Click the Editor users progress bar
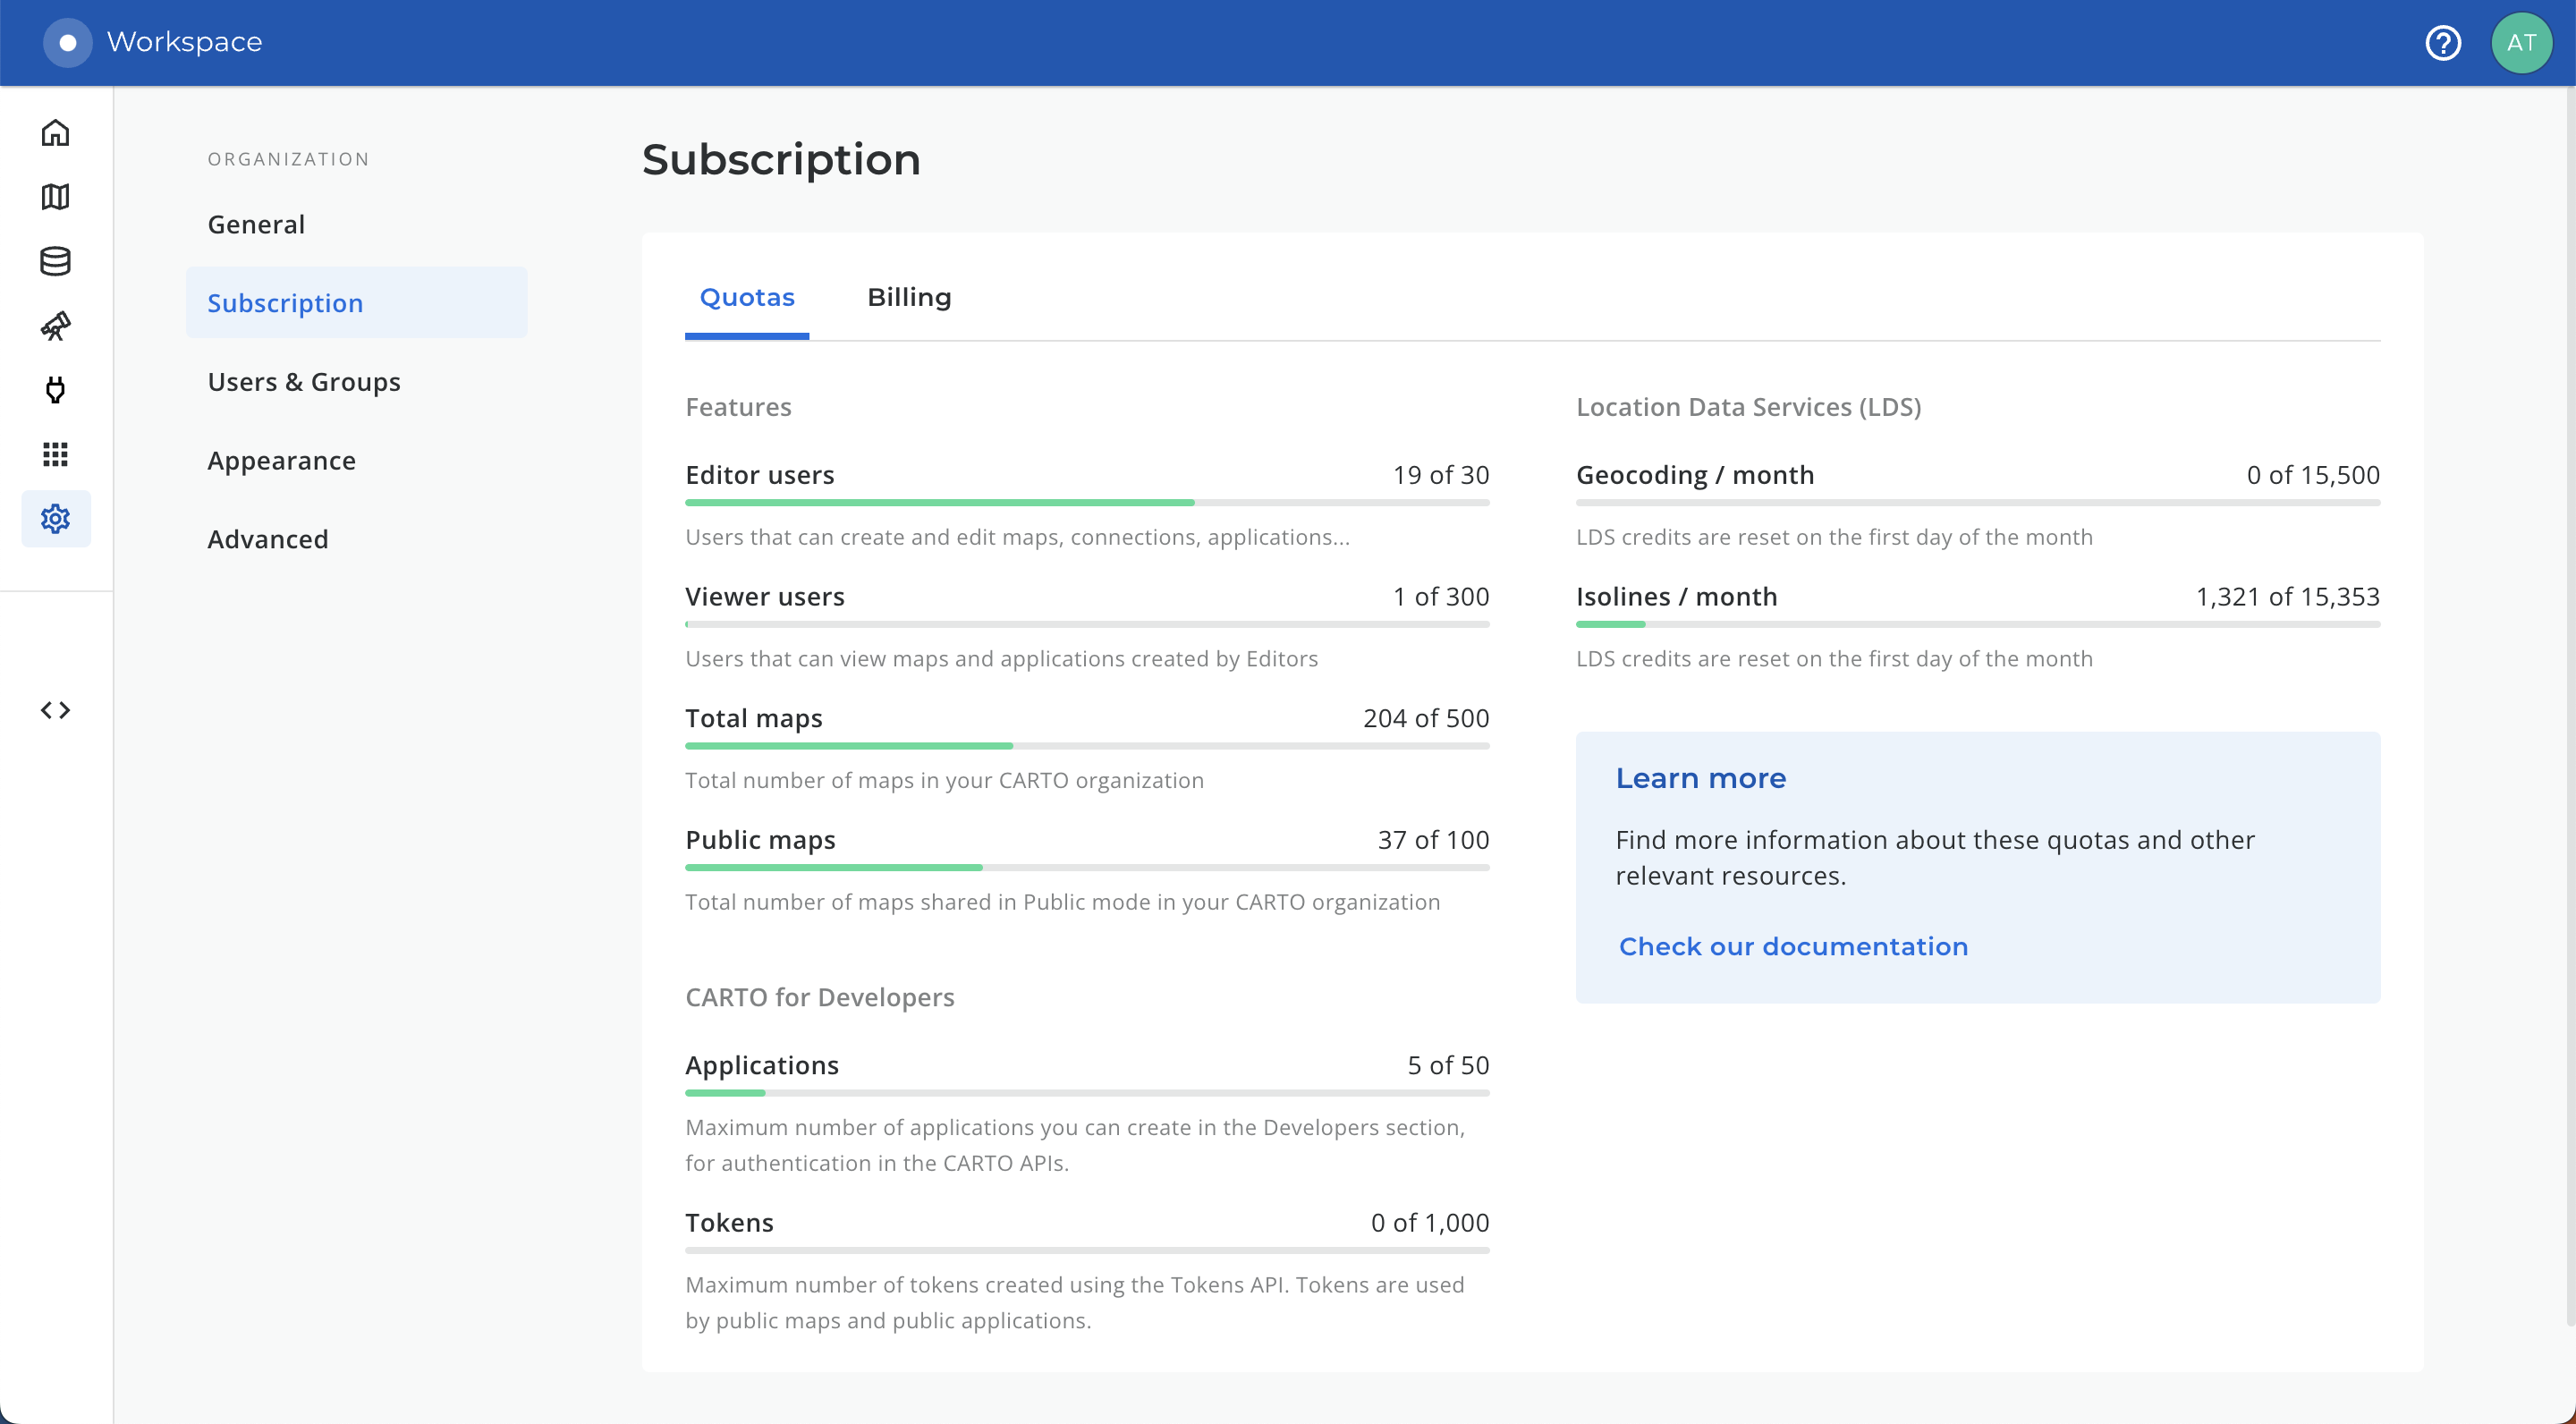Image resolution: width=2576 pixels, height=1424 pixels. click(x=1086, y=502)
